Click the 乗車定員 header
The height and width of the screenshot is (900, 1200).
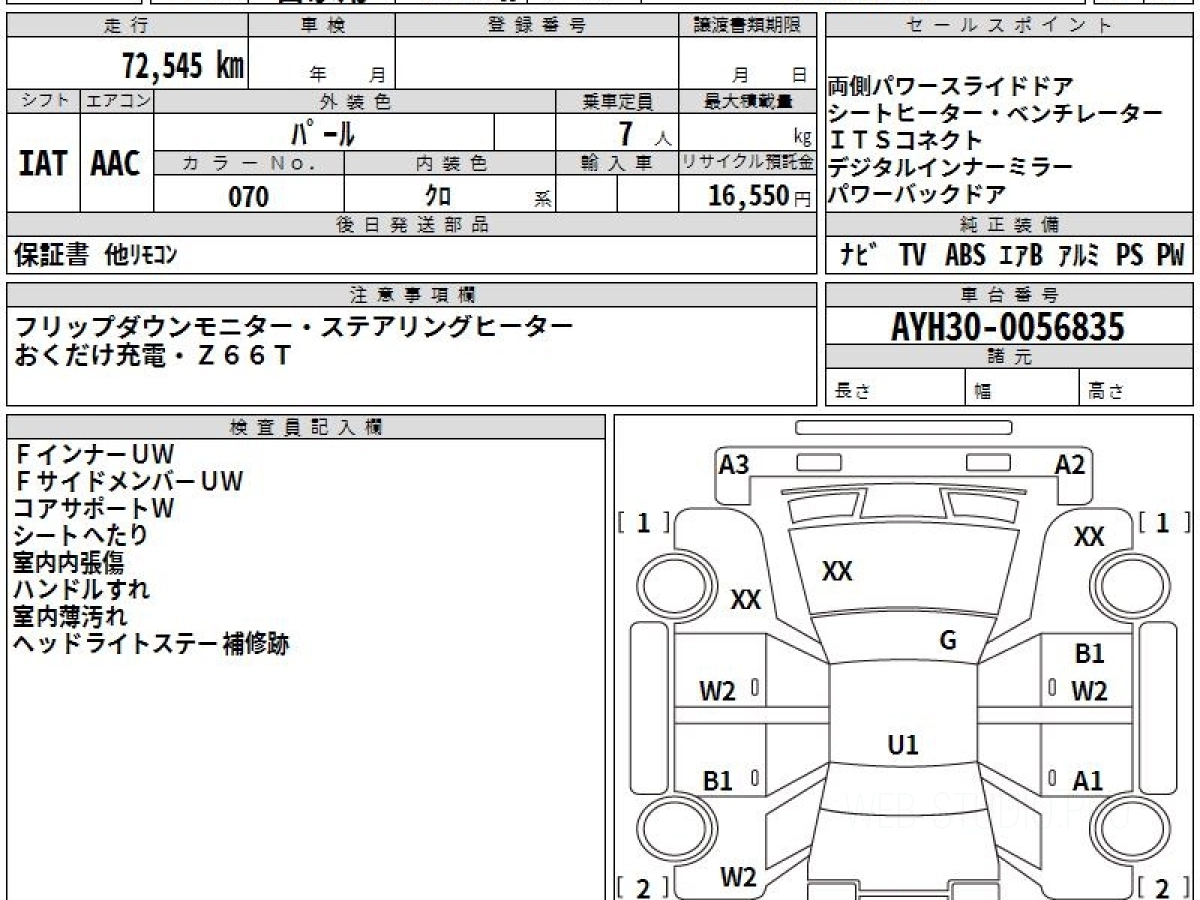(x=617, y=101)
